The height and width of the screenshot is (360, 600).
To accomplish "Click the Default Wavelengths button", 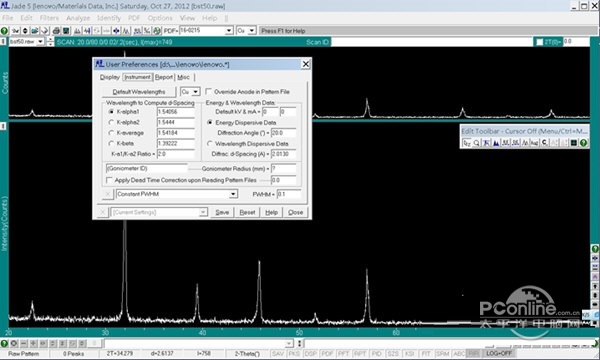I will pyautogui.click(x=139, y=92).
